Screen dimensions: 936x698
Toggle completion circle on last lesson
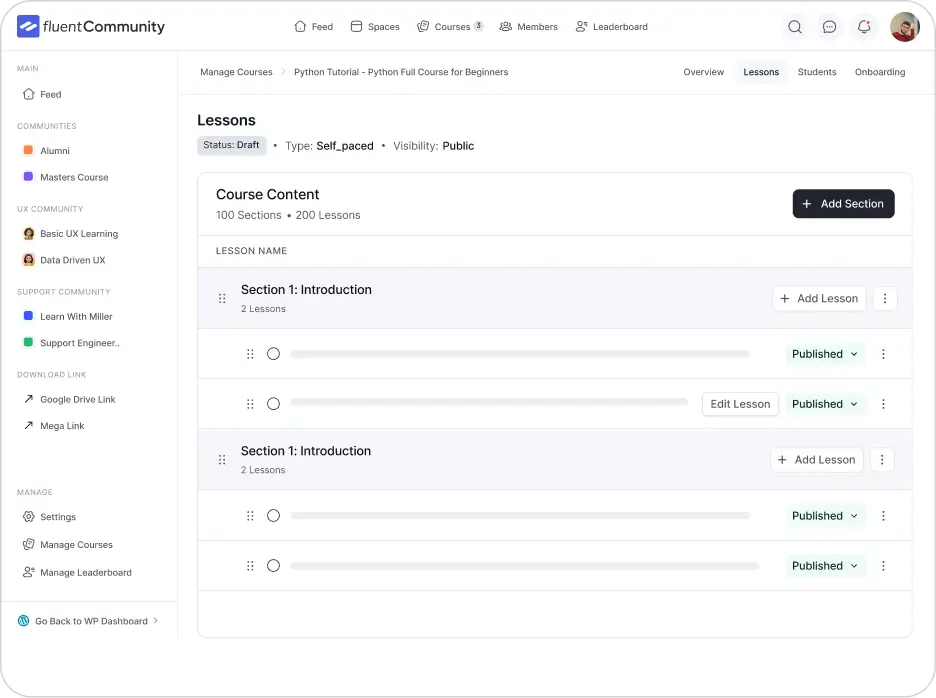273,565
